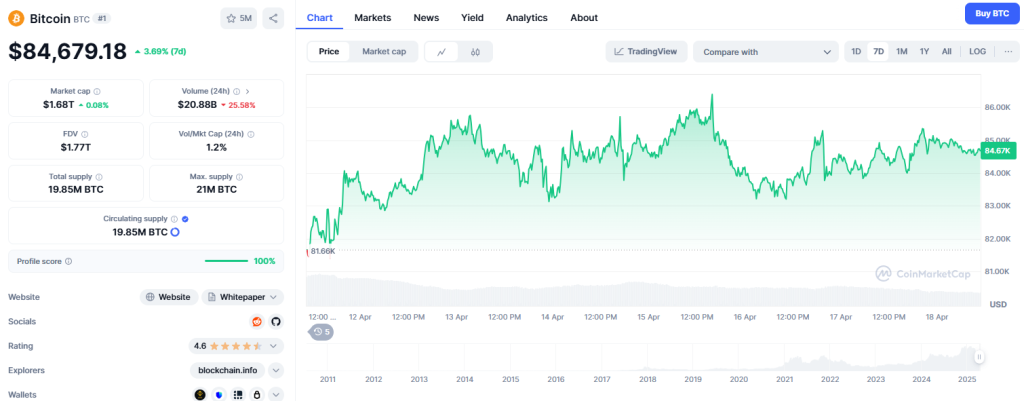The height and width of the screenshot is (401, 1024).
Task: Open the Total supply info icon
Action: pos(99,177)
